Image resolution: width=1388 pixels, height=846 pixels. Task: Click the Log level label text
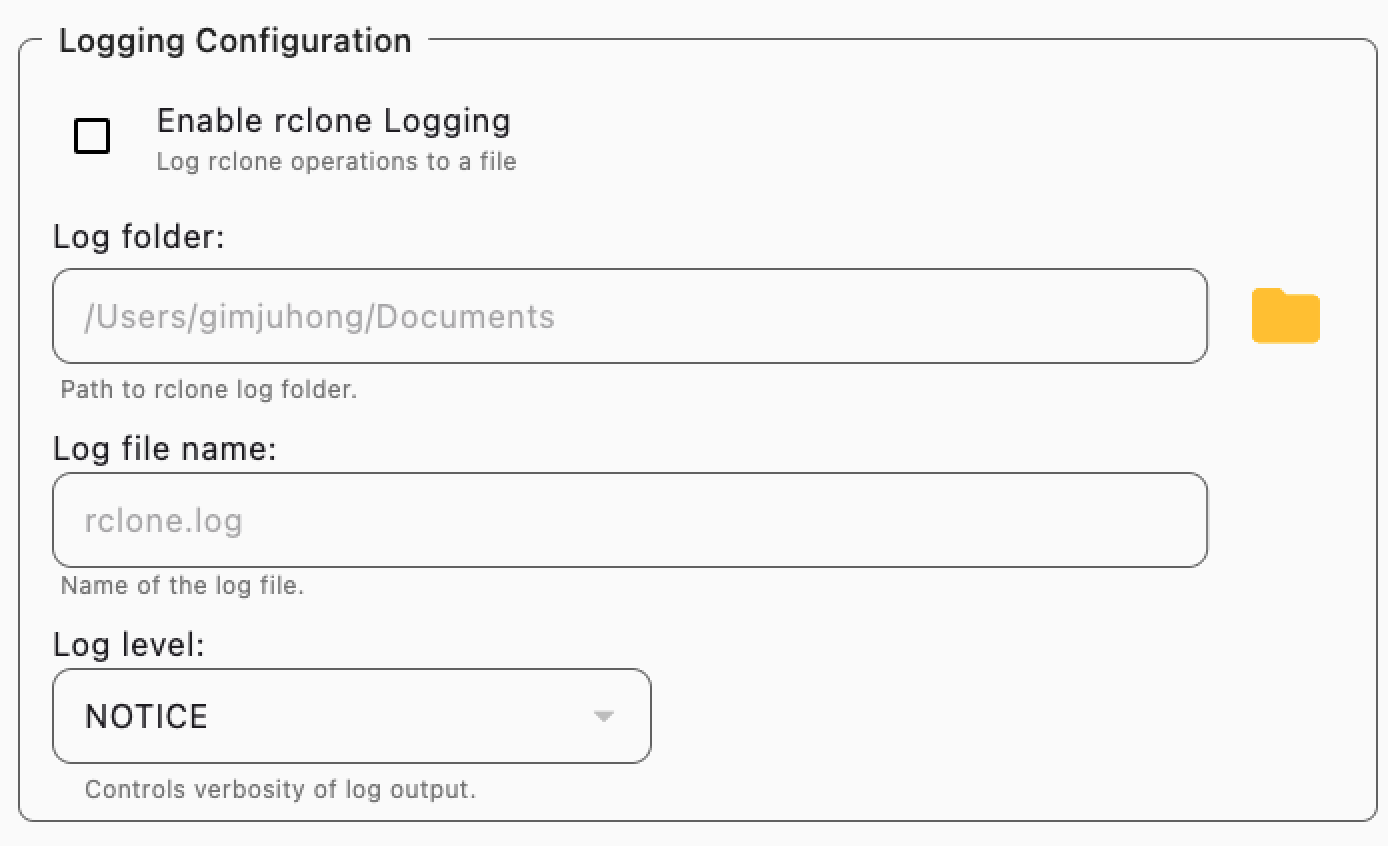pos(127,645)
